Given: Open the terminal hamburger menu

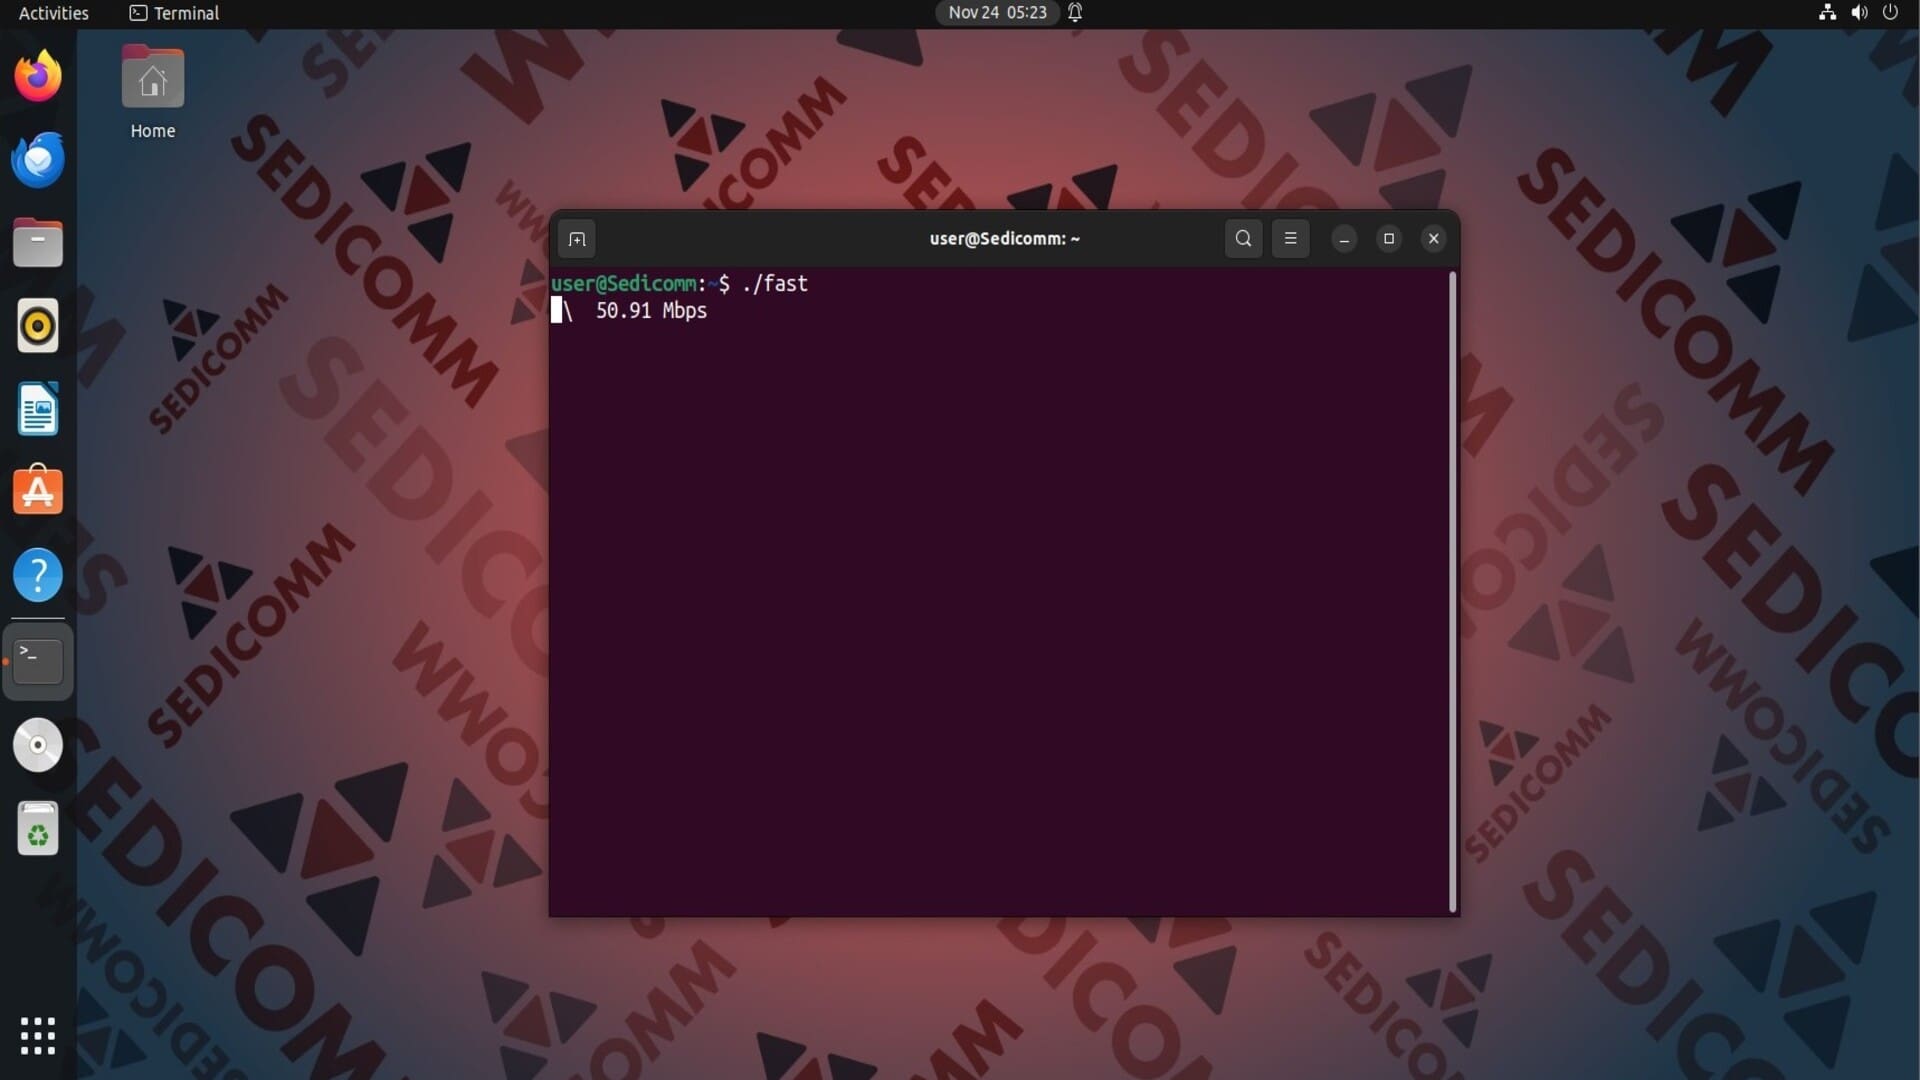Looking at the screenshot, I should (1290, 239).
